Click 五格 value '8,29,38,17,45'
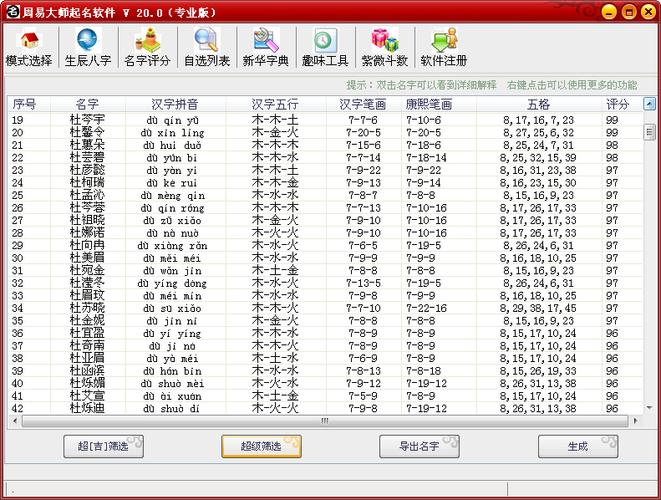The image size is (661, 500). coord(538,308)
